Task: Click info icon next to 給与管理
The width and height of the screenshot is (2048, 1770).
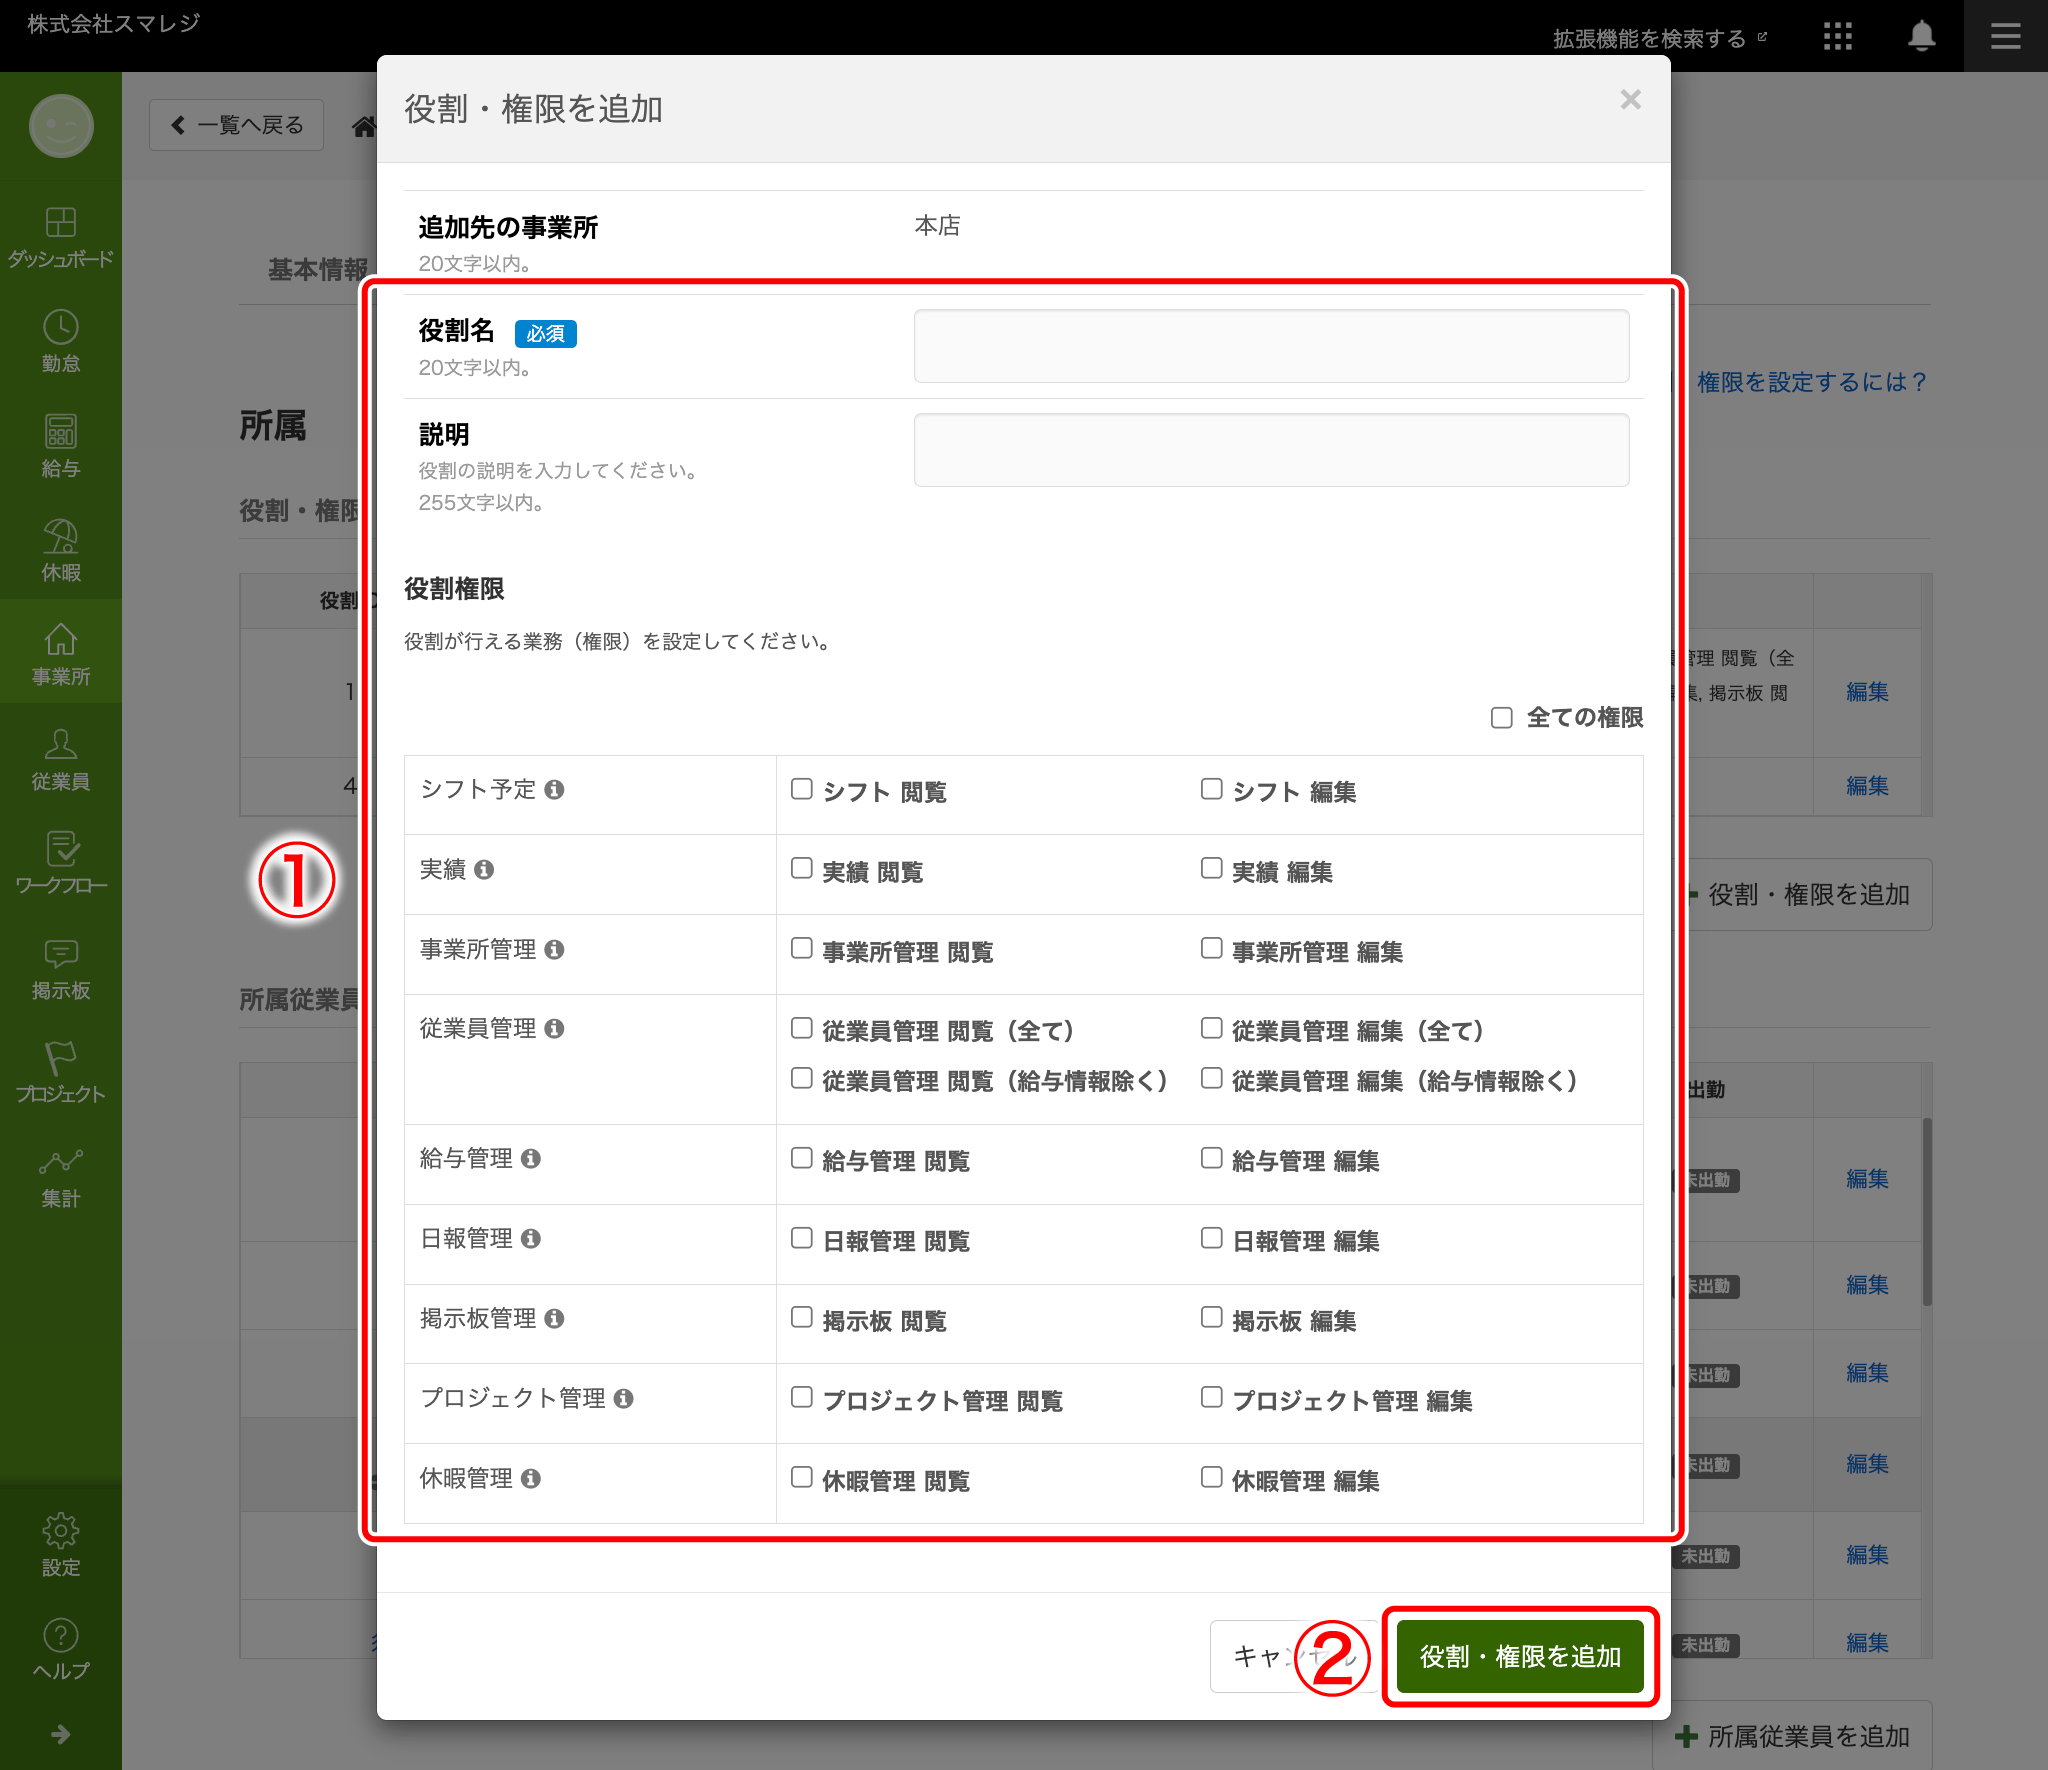Action: coord(531,1159)
